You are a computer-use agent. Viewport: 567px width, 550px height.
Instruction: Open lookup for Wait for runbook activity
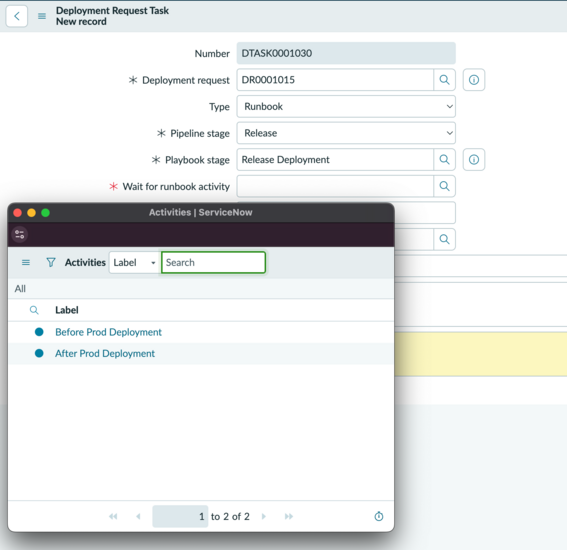click(x=444, y=186)
